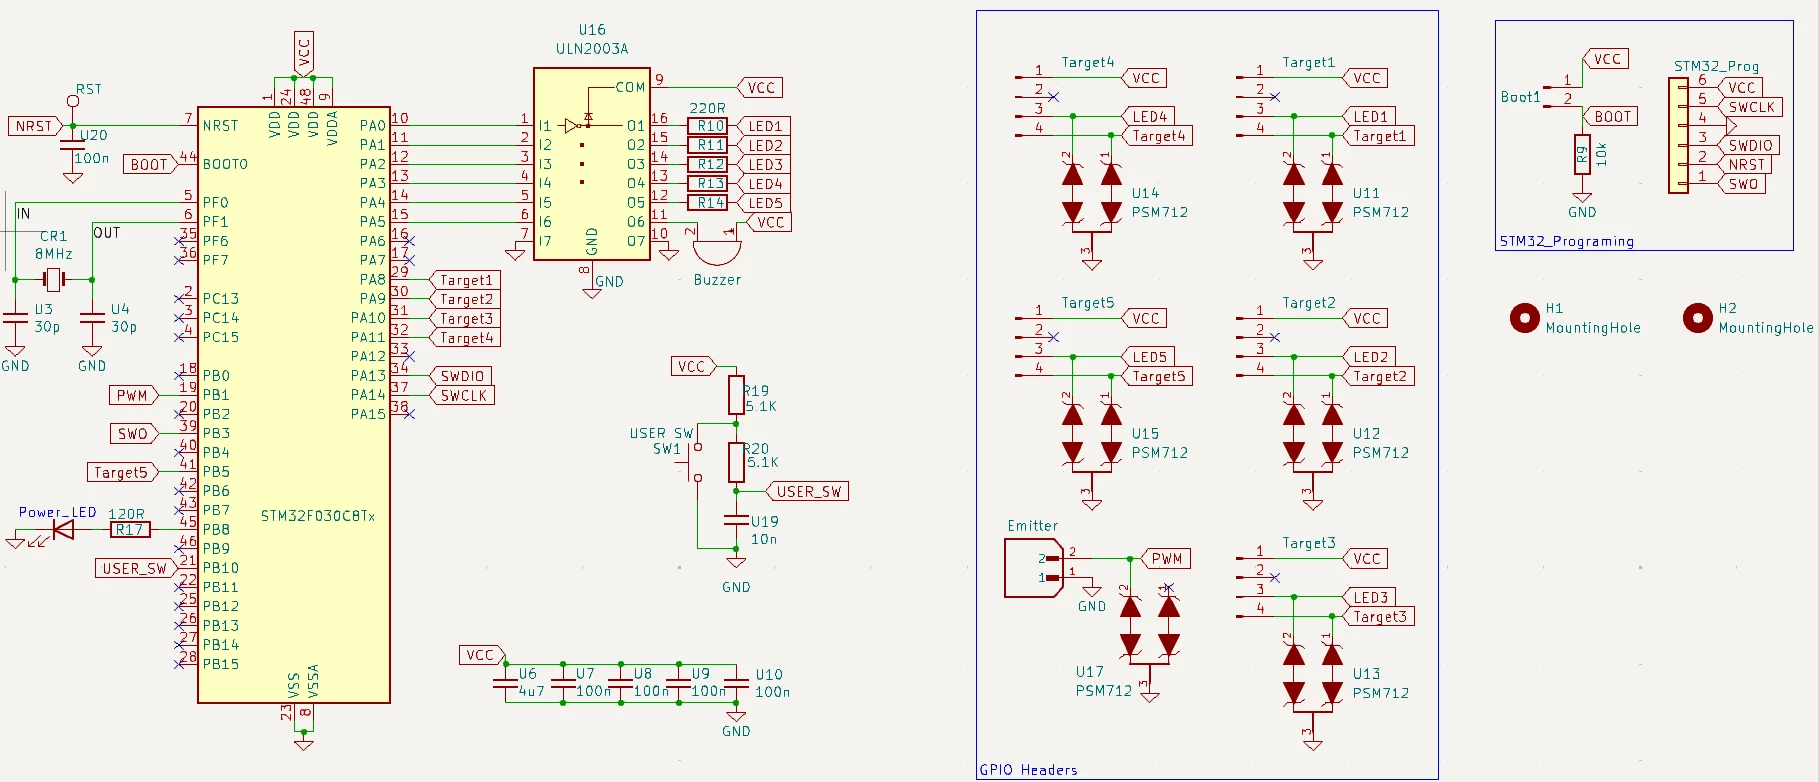Click the Target5 label at PB5
This screenshot has width=1819, height=782.
coord(122,472)
